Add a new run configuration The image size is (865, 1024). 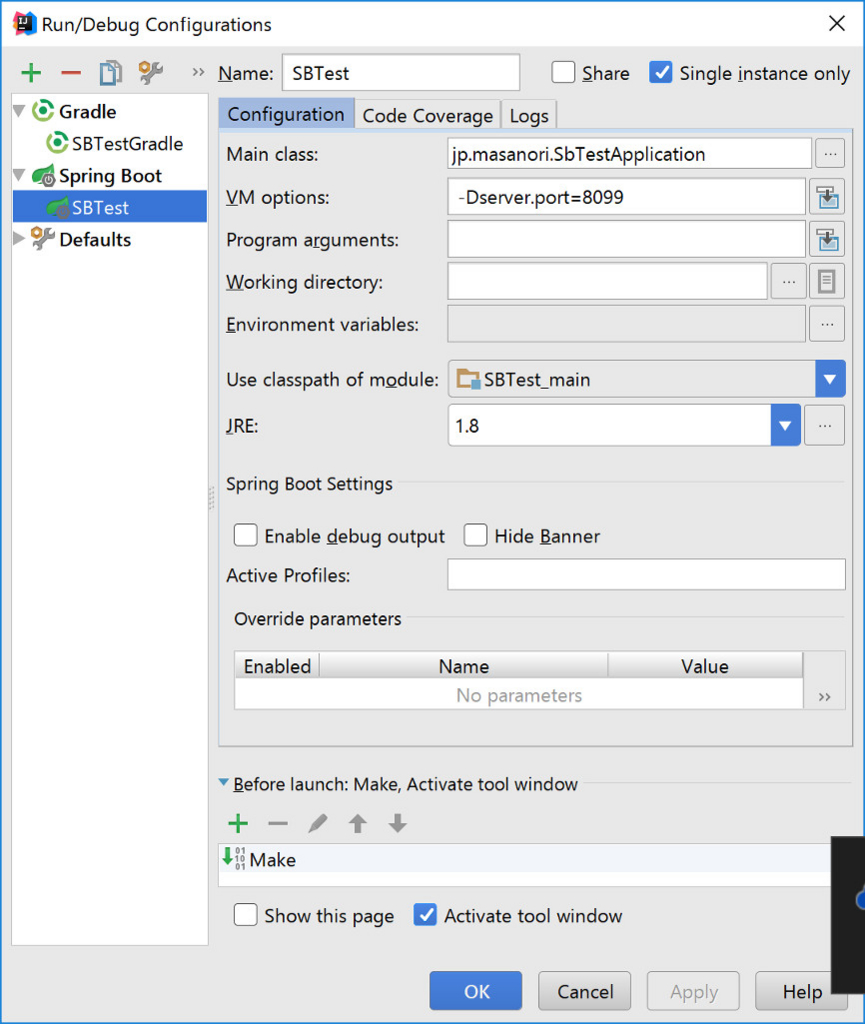[x=31, y=72]
